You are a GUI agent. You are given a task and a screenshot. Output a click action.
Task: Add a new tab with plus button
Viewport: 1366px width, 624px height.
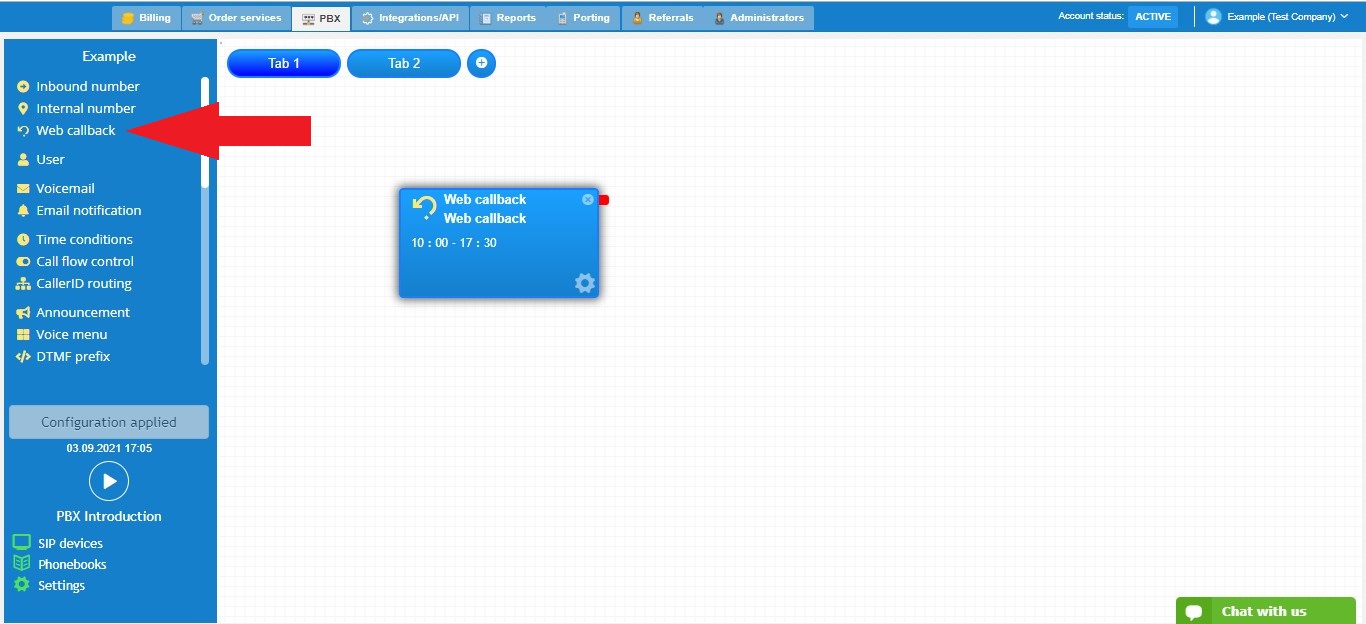click(x=481, y=63)
